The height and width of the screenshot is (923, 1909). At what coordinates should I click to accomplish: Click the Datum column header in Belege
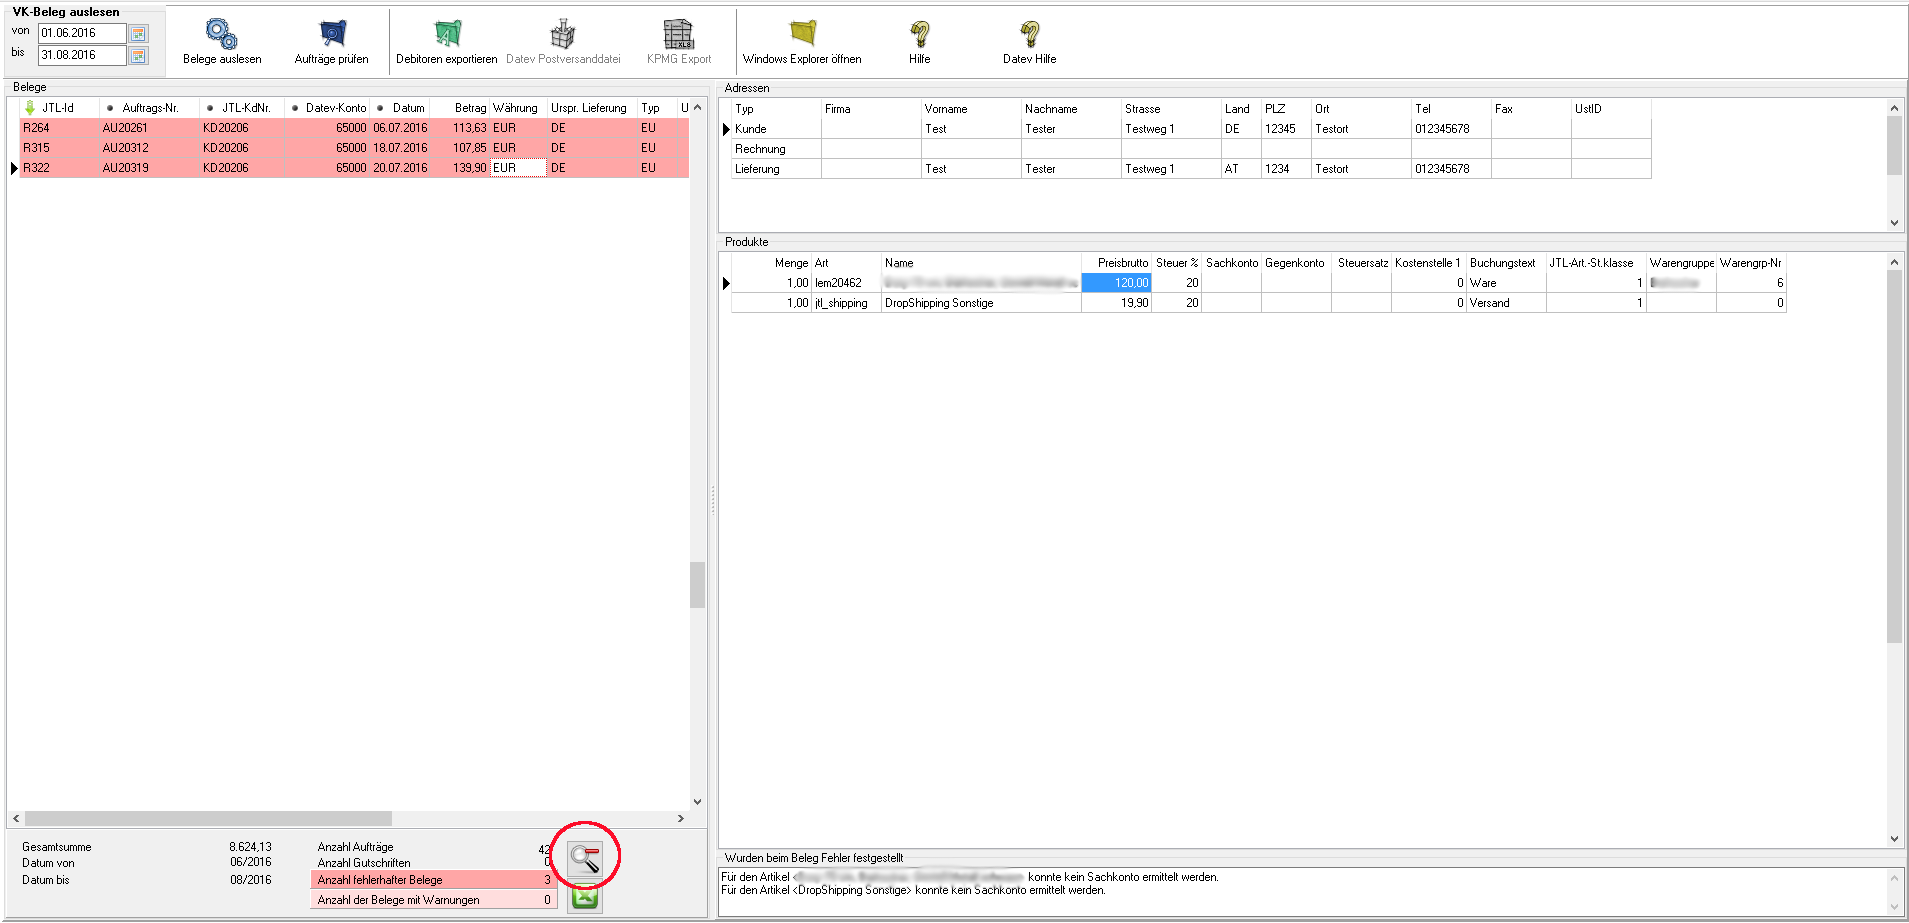(x=408, y=108)
